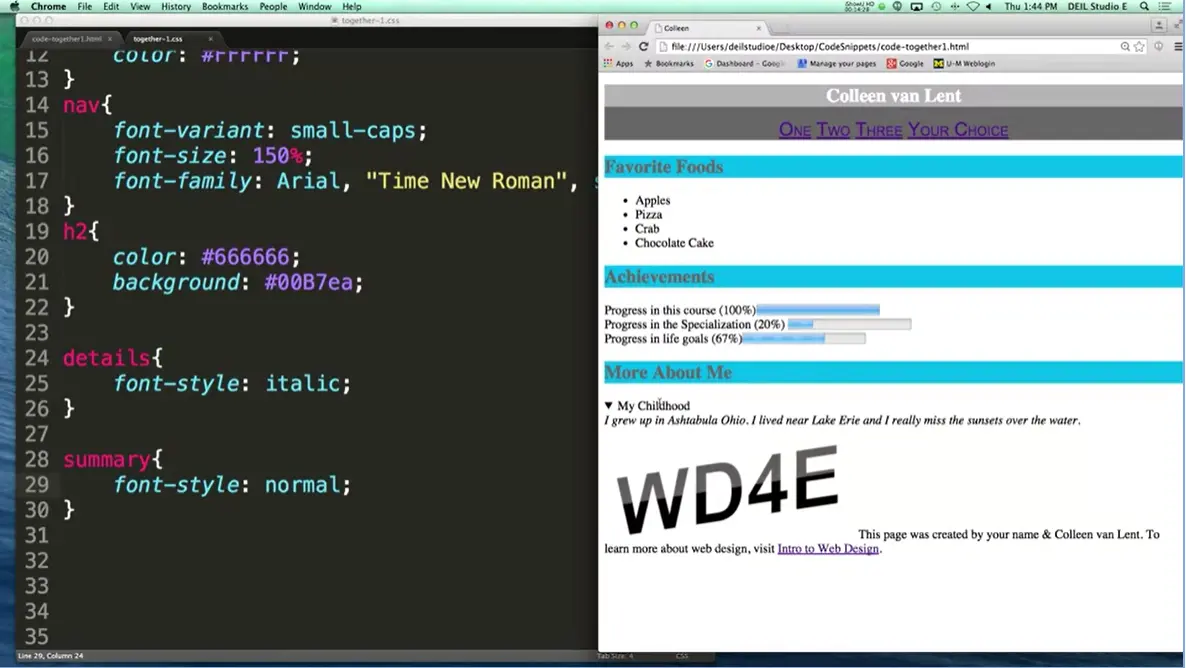Open the History menu in the menu bar

[175, 6]
